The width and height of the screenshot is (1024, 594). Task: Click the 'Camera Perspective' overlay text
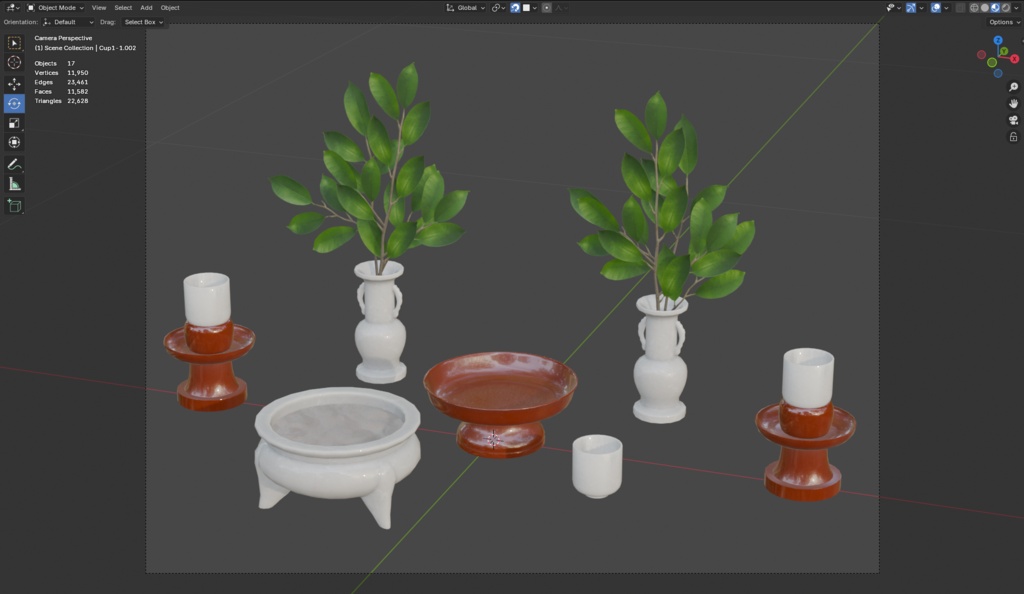pyautogui.click(x=63, y=38)
